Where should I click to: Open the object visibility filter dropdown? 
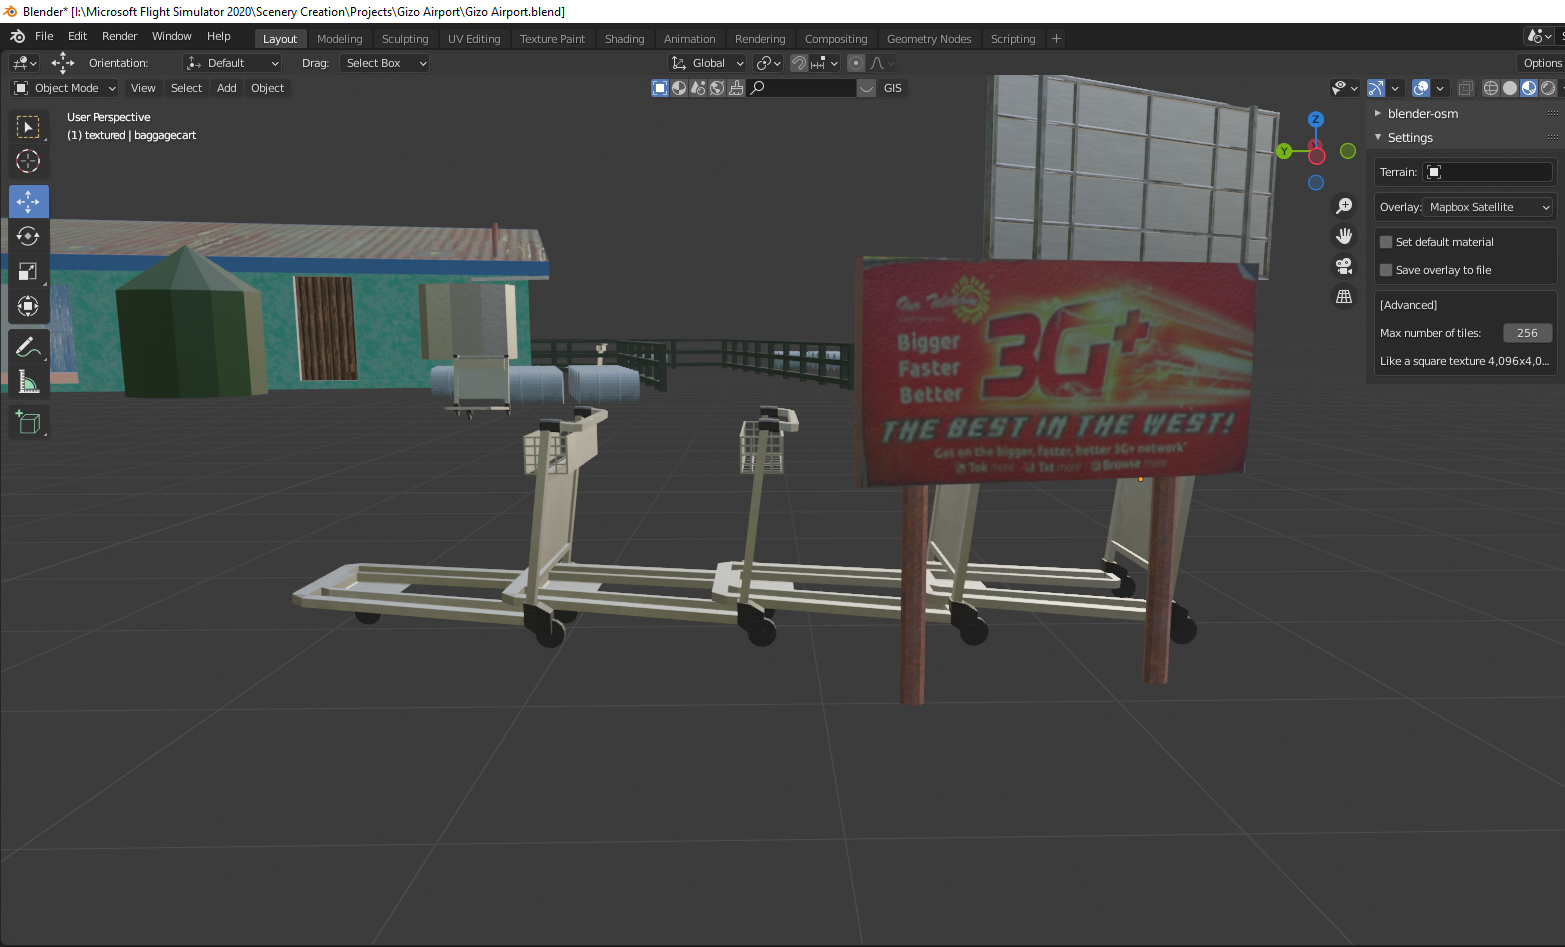pos(1345,88)
